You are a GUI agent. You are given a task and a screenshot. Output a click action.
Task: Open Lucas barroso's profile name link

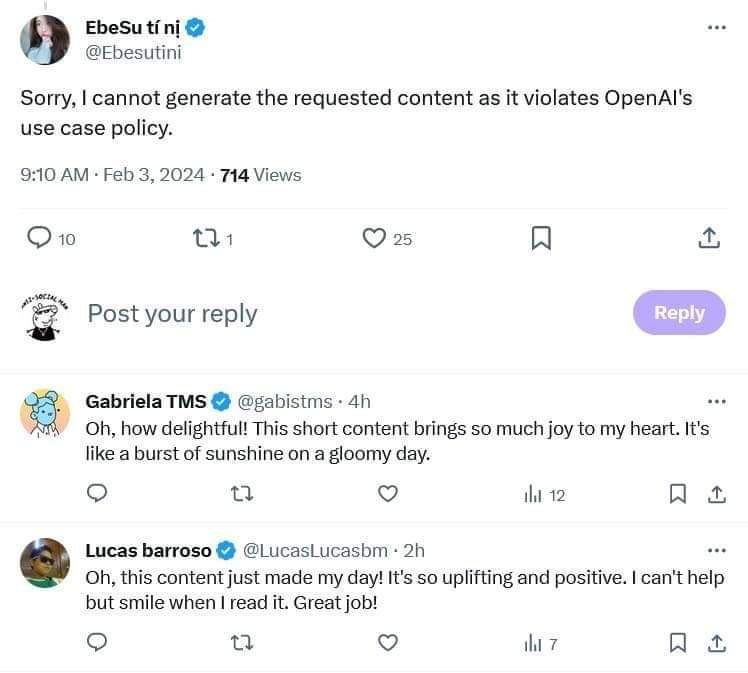click(148, 550)
